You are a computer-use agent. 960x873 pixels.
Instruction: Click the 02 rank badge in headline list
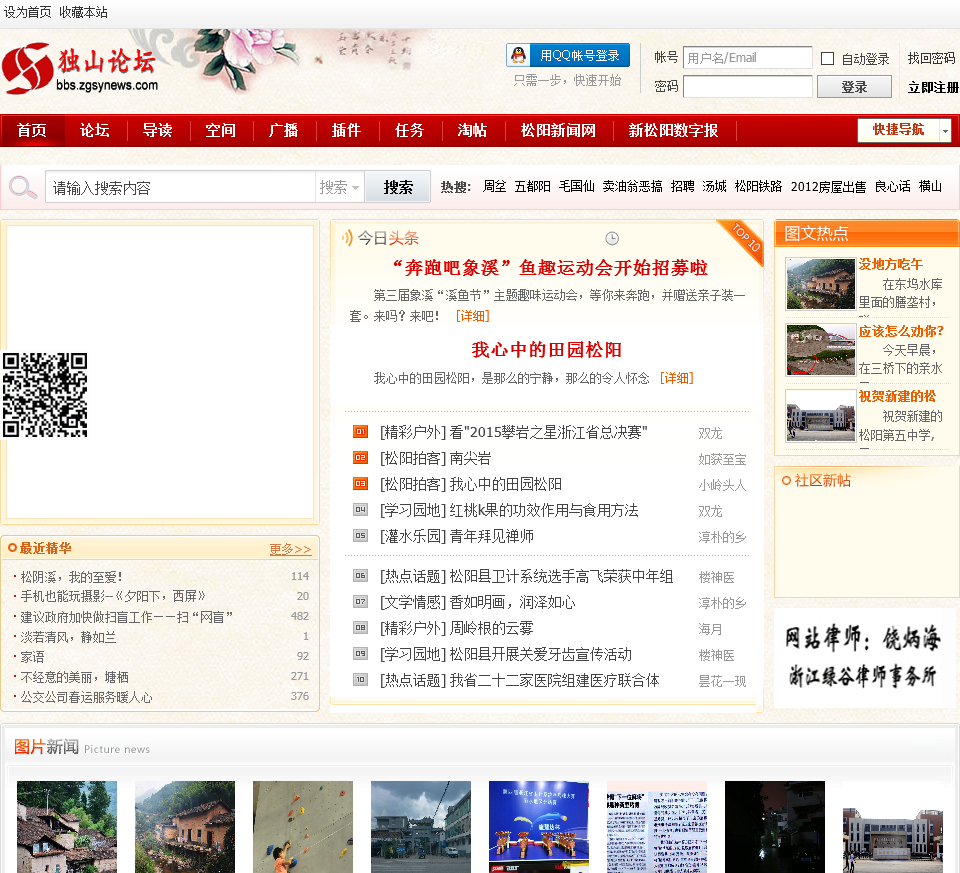coord(361,457)
